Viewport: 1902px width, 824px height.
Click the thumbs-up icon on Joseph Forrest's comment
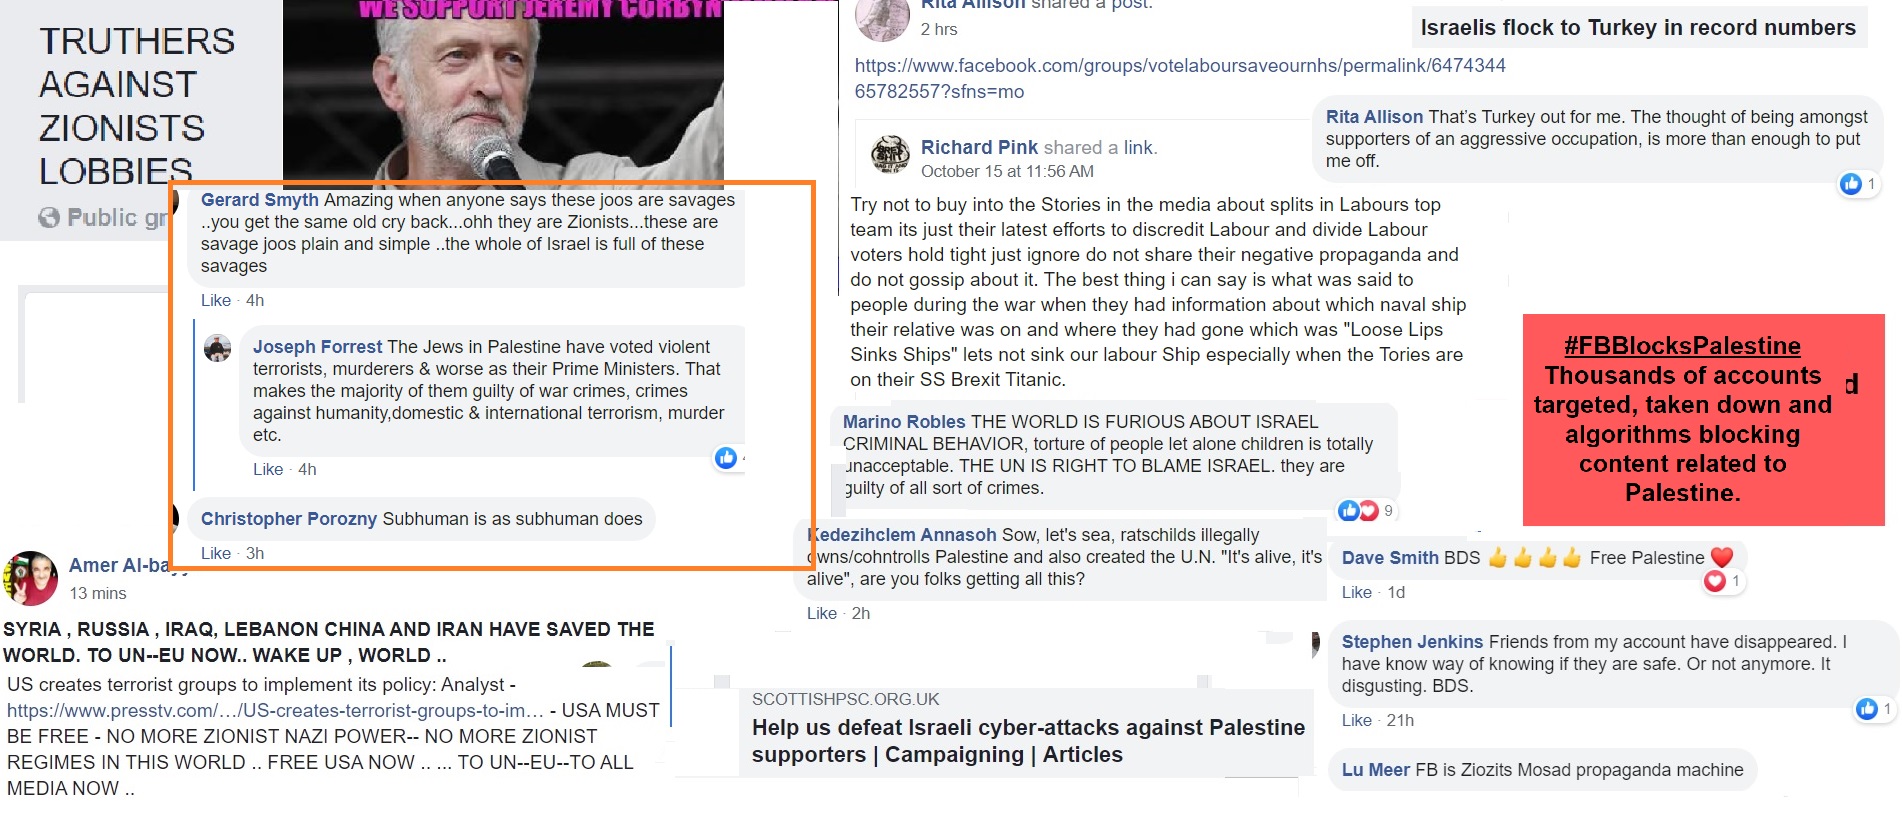point(726,458)
